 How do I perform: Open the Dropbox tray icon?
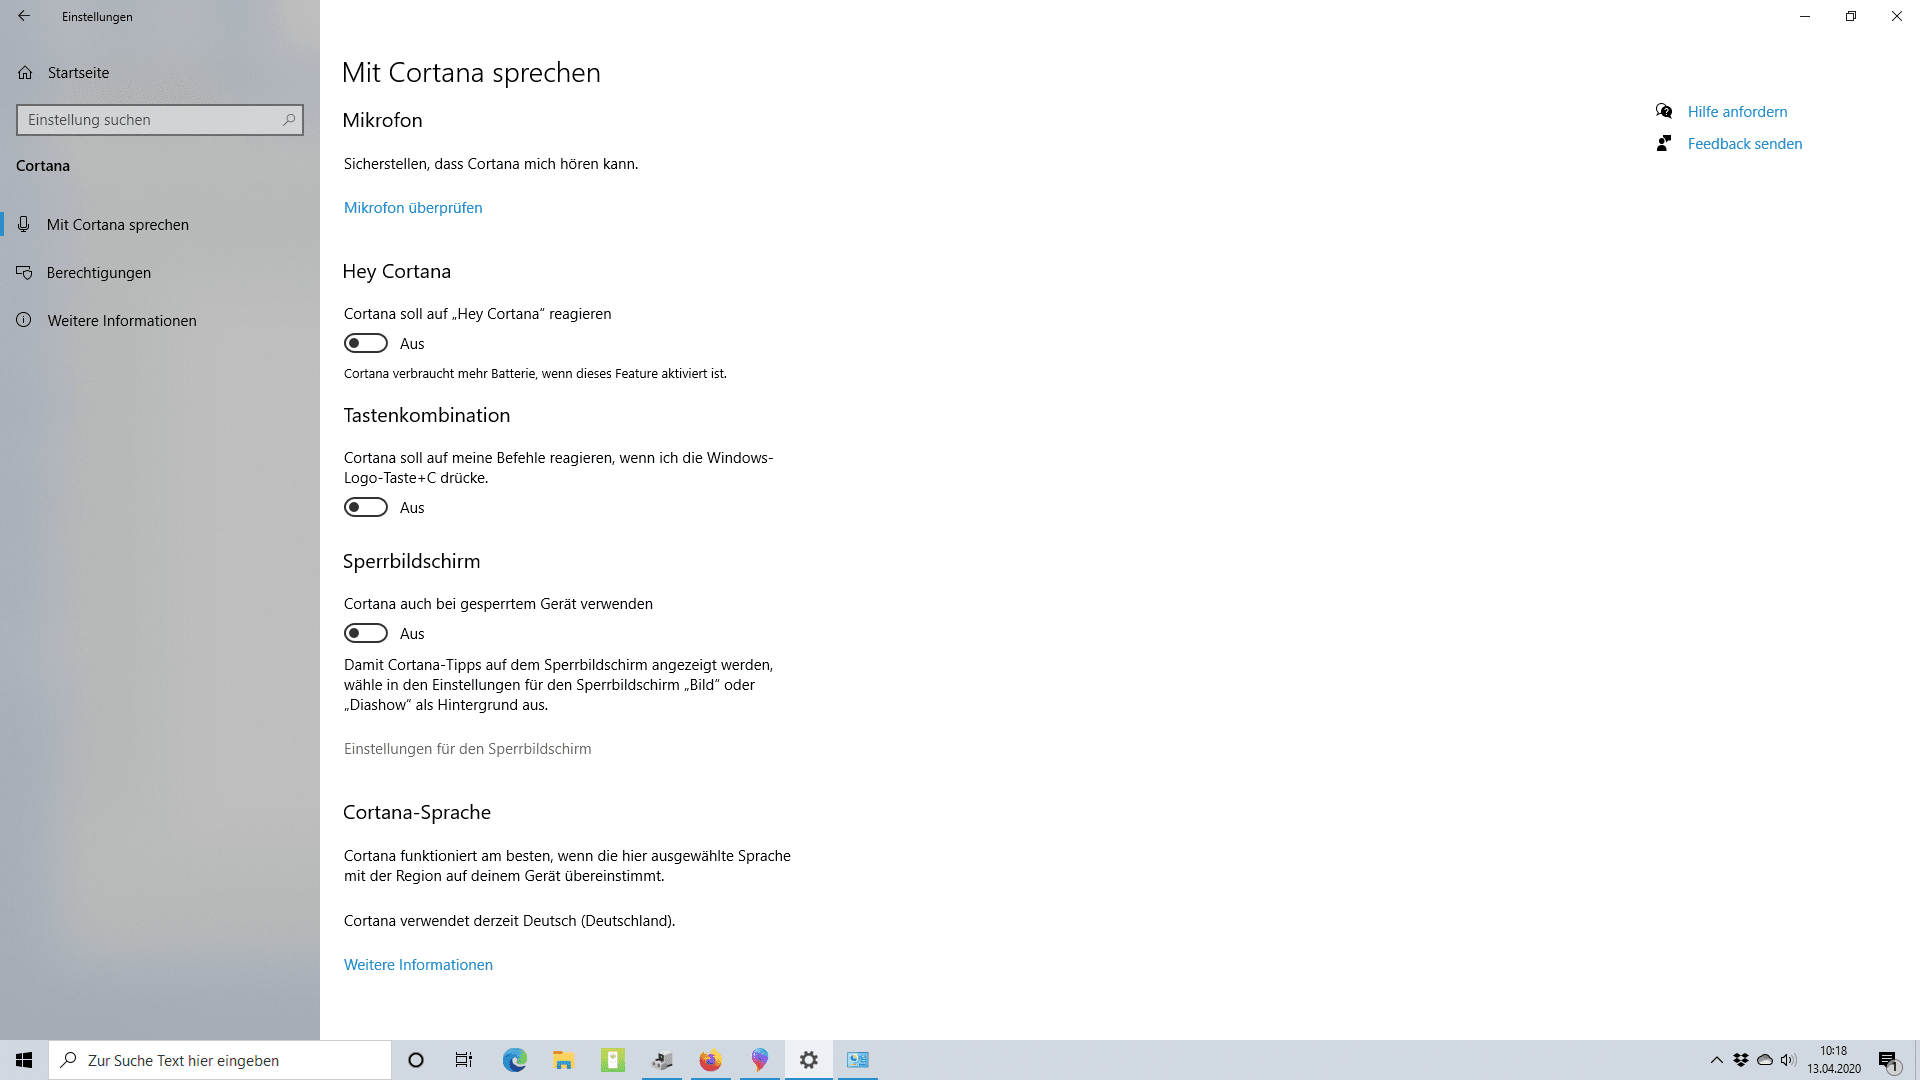(1741, 1060)
